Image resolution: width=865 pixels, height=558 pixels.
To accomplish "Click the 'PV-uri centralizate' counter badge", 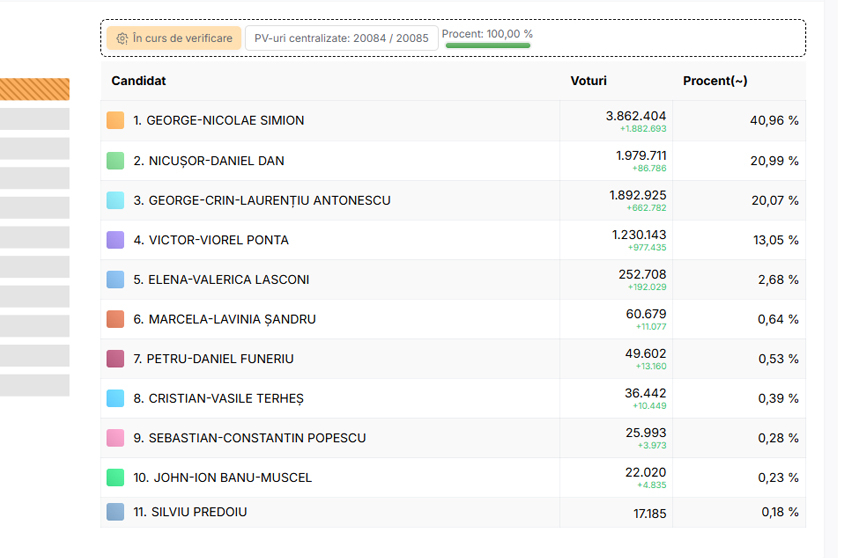I will pos(341,39).
